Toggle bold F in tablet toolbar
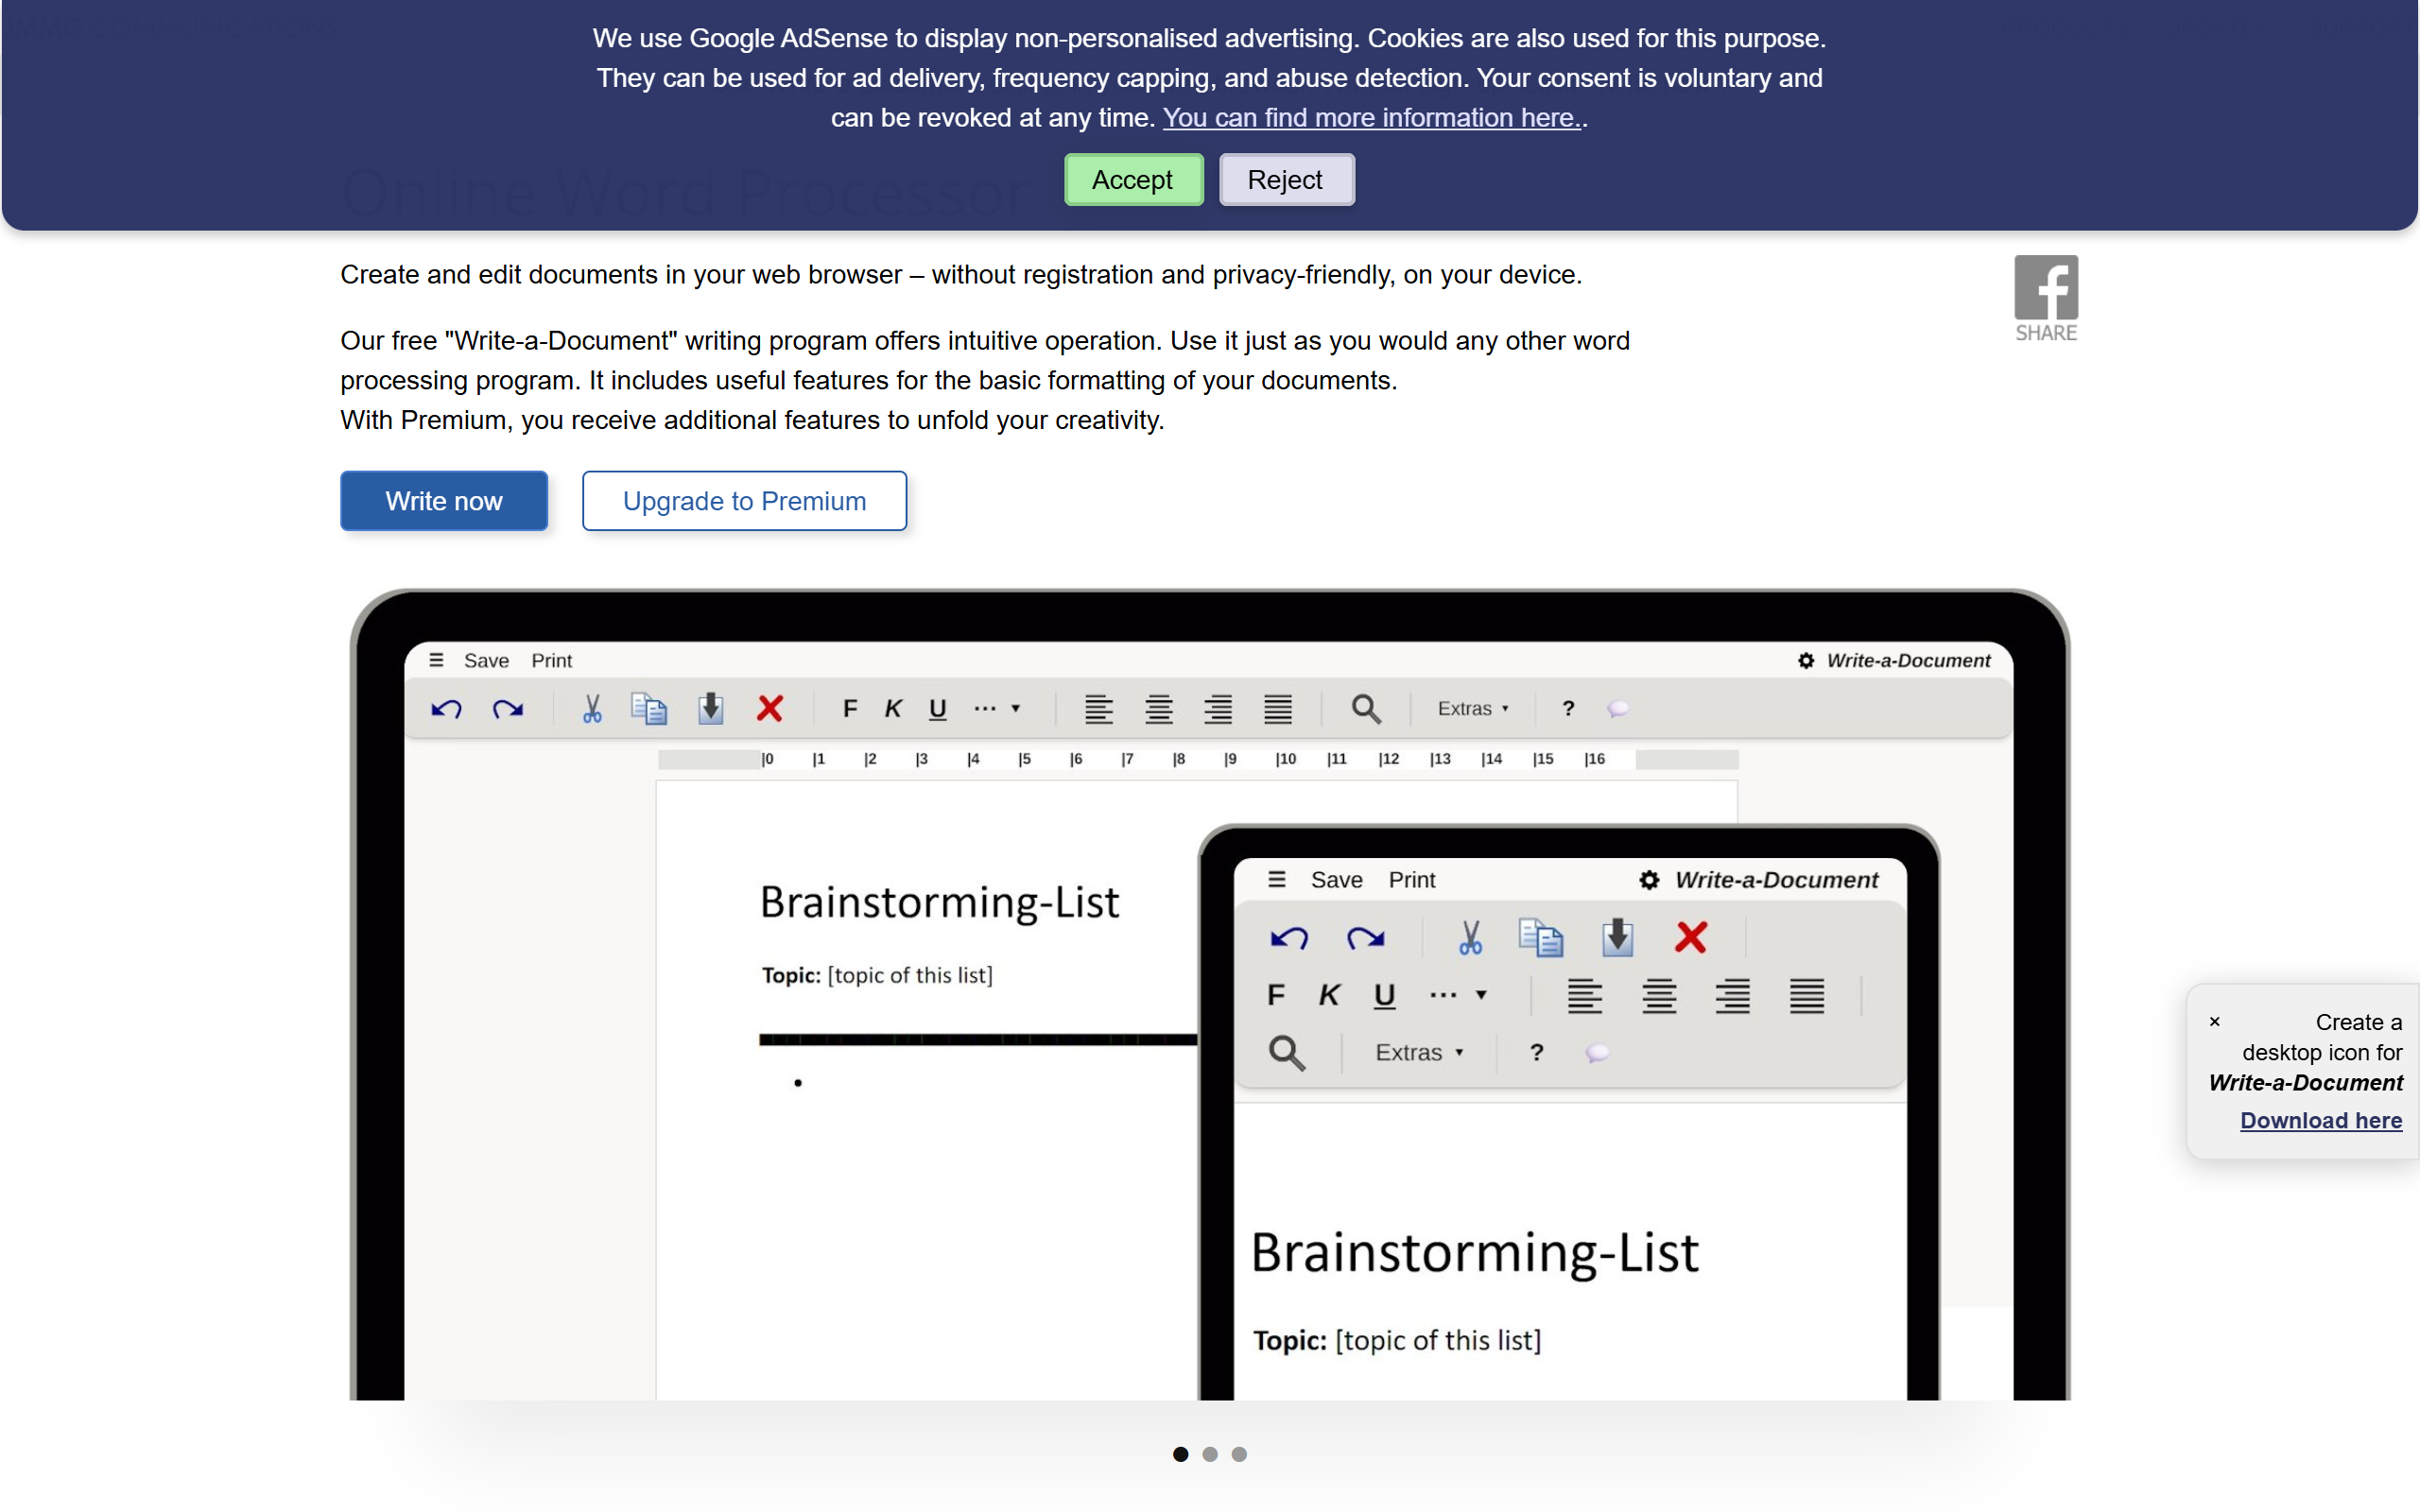 click(x=1276, y=995)
